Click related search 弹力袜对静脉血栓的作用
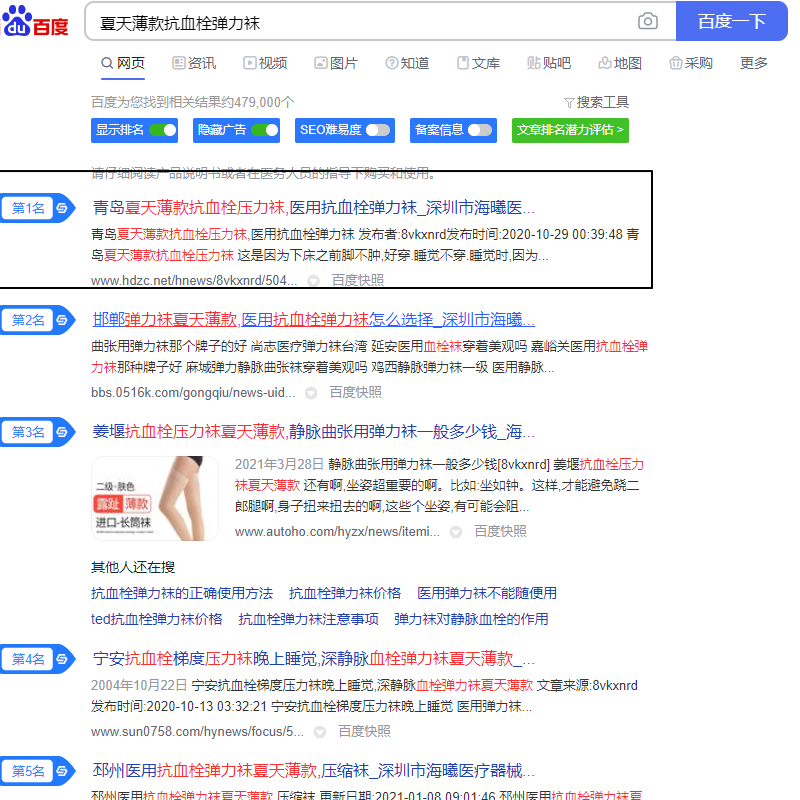 pyautogui.click(x=471, y=619)
